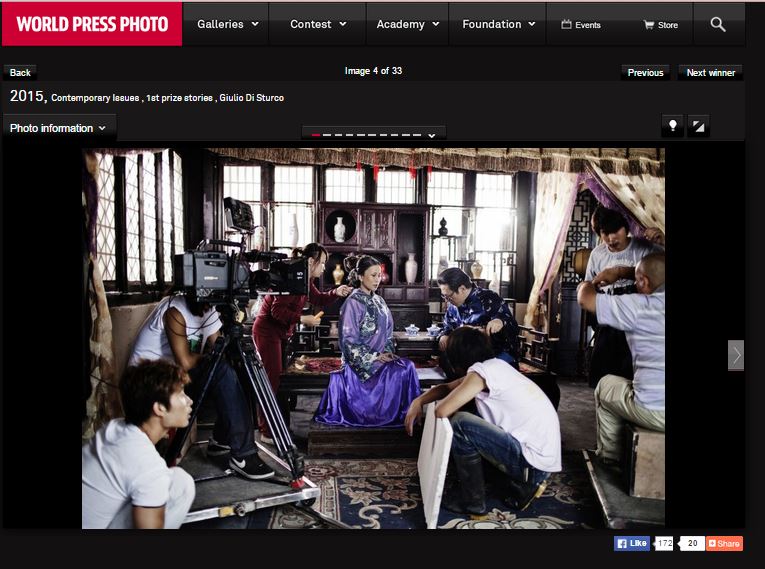The height and width of the screenshot is (569, 765).
Task: Click the Back button
Action: tap(20, 72)
